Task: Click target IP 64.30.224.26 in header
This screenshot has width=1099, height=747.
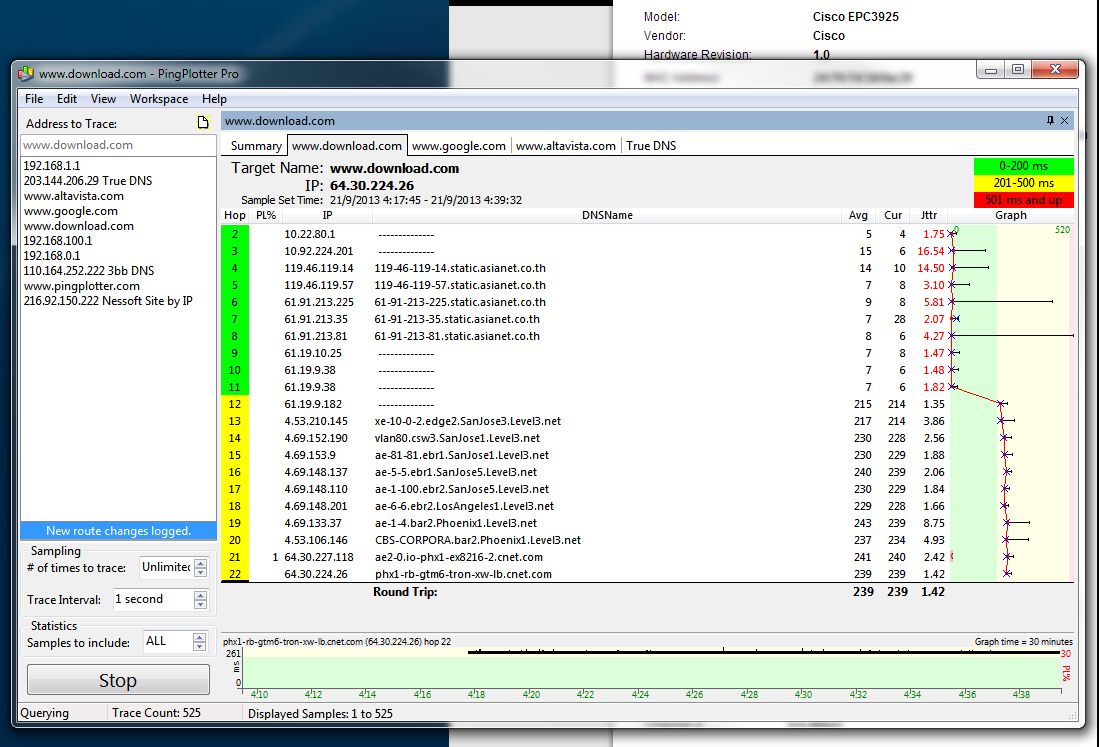Action: [x=371, y=186]
